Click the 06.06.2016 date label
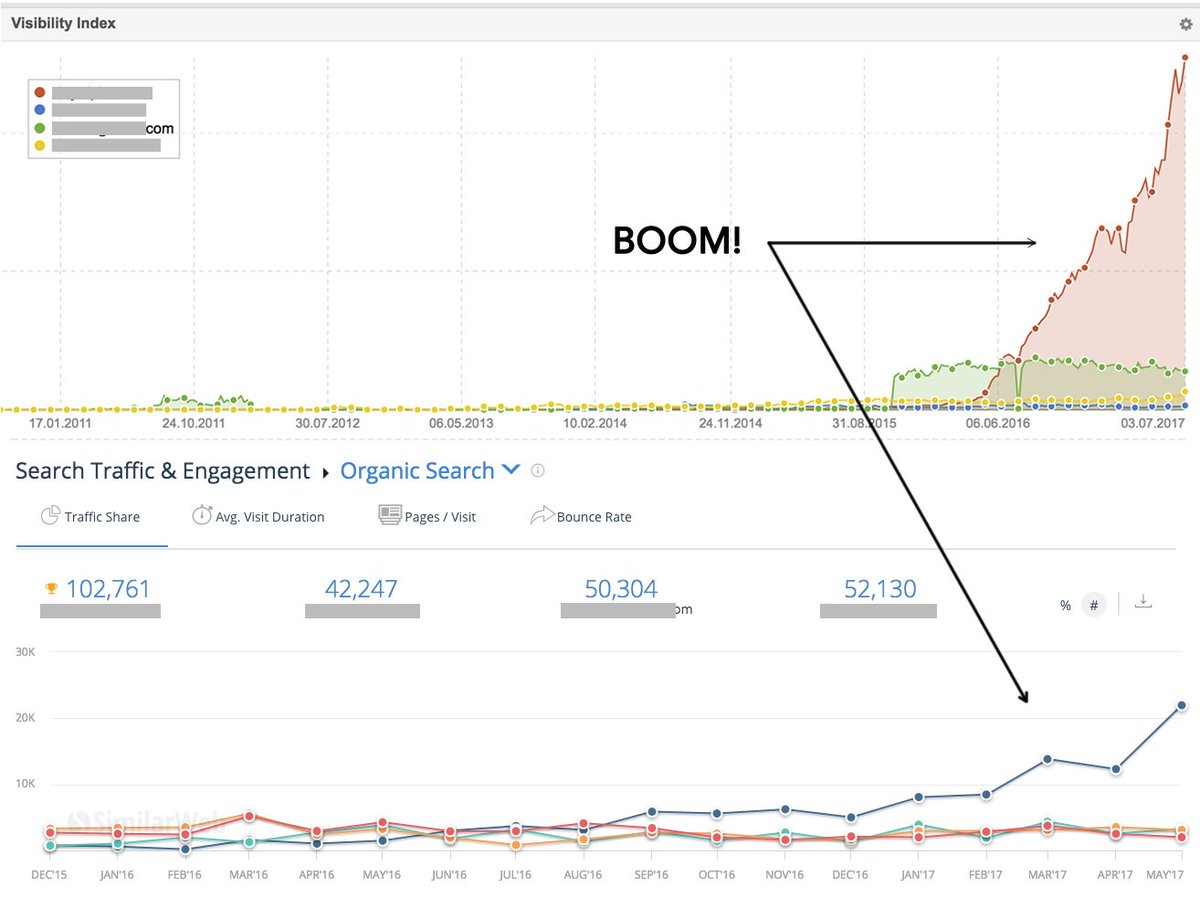The height and width of the screenshot is (897, 1200). tap(996, 424)
